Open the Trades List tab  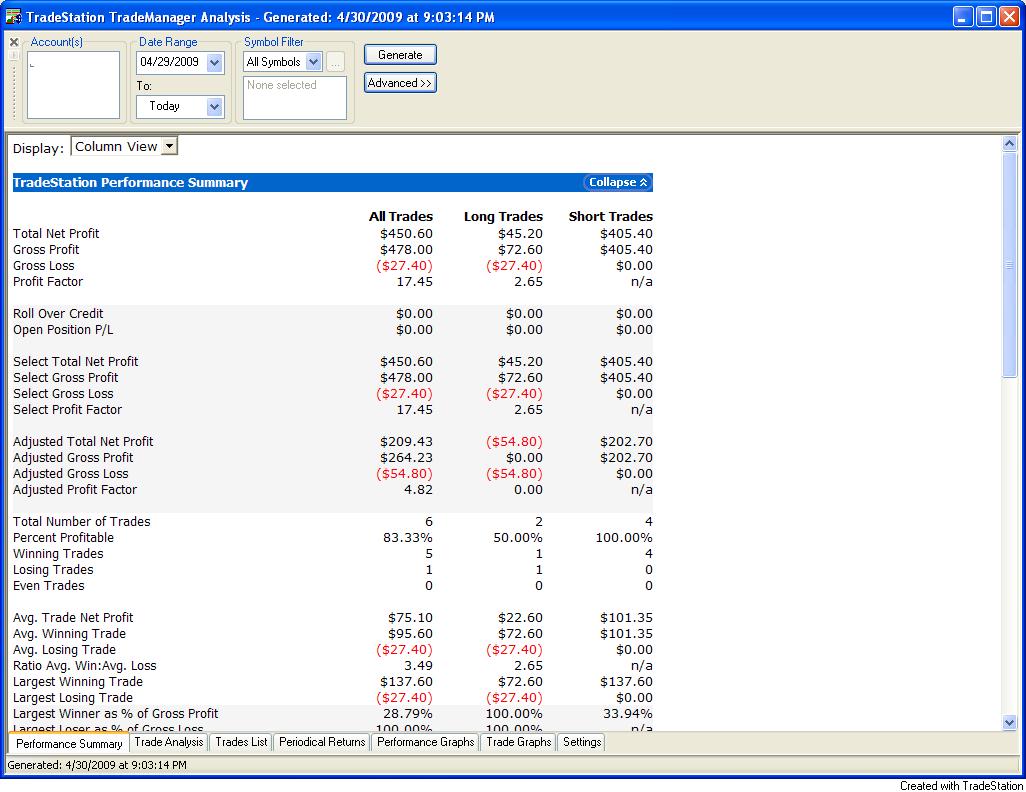tap(241, 742)
